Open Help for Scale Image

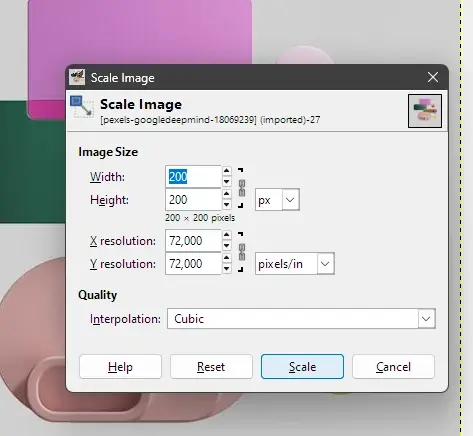click(x=120, y=367)
